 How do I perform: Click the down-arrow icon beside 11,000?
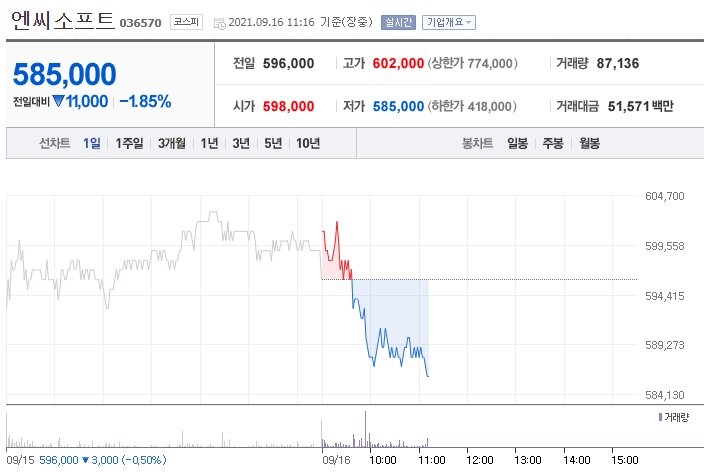click(x=58, y=101)
